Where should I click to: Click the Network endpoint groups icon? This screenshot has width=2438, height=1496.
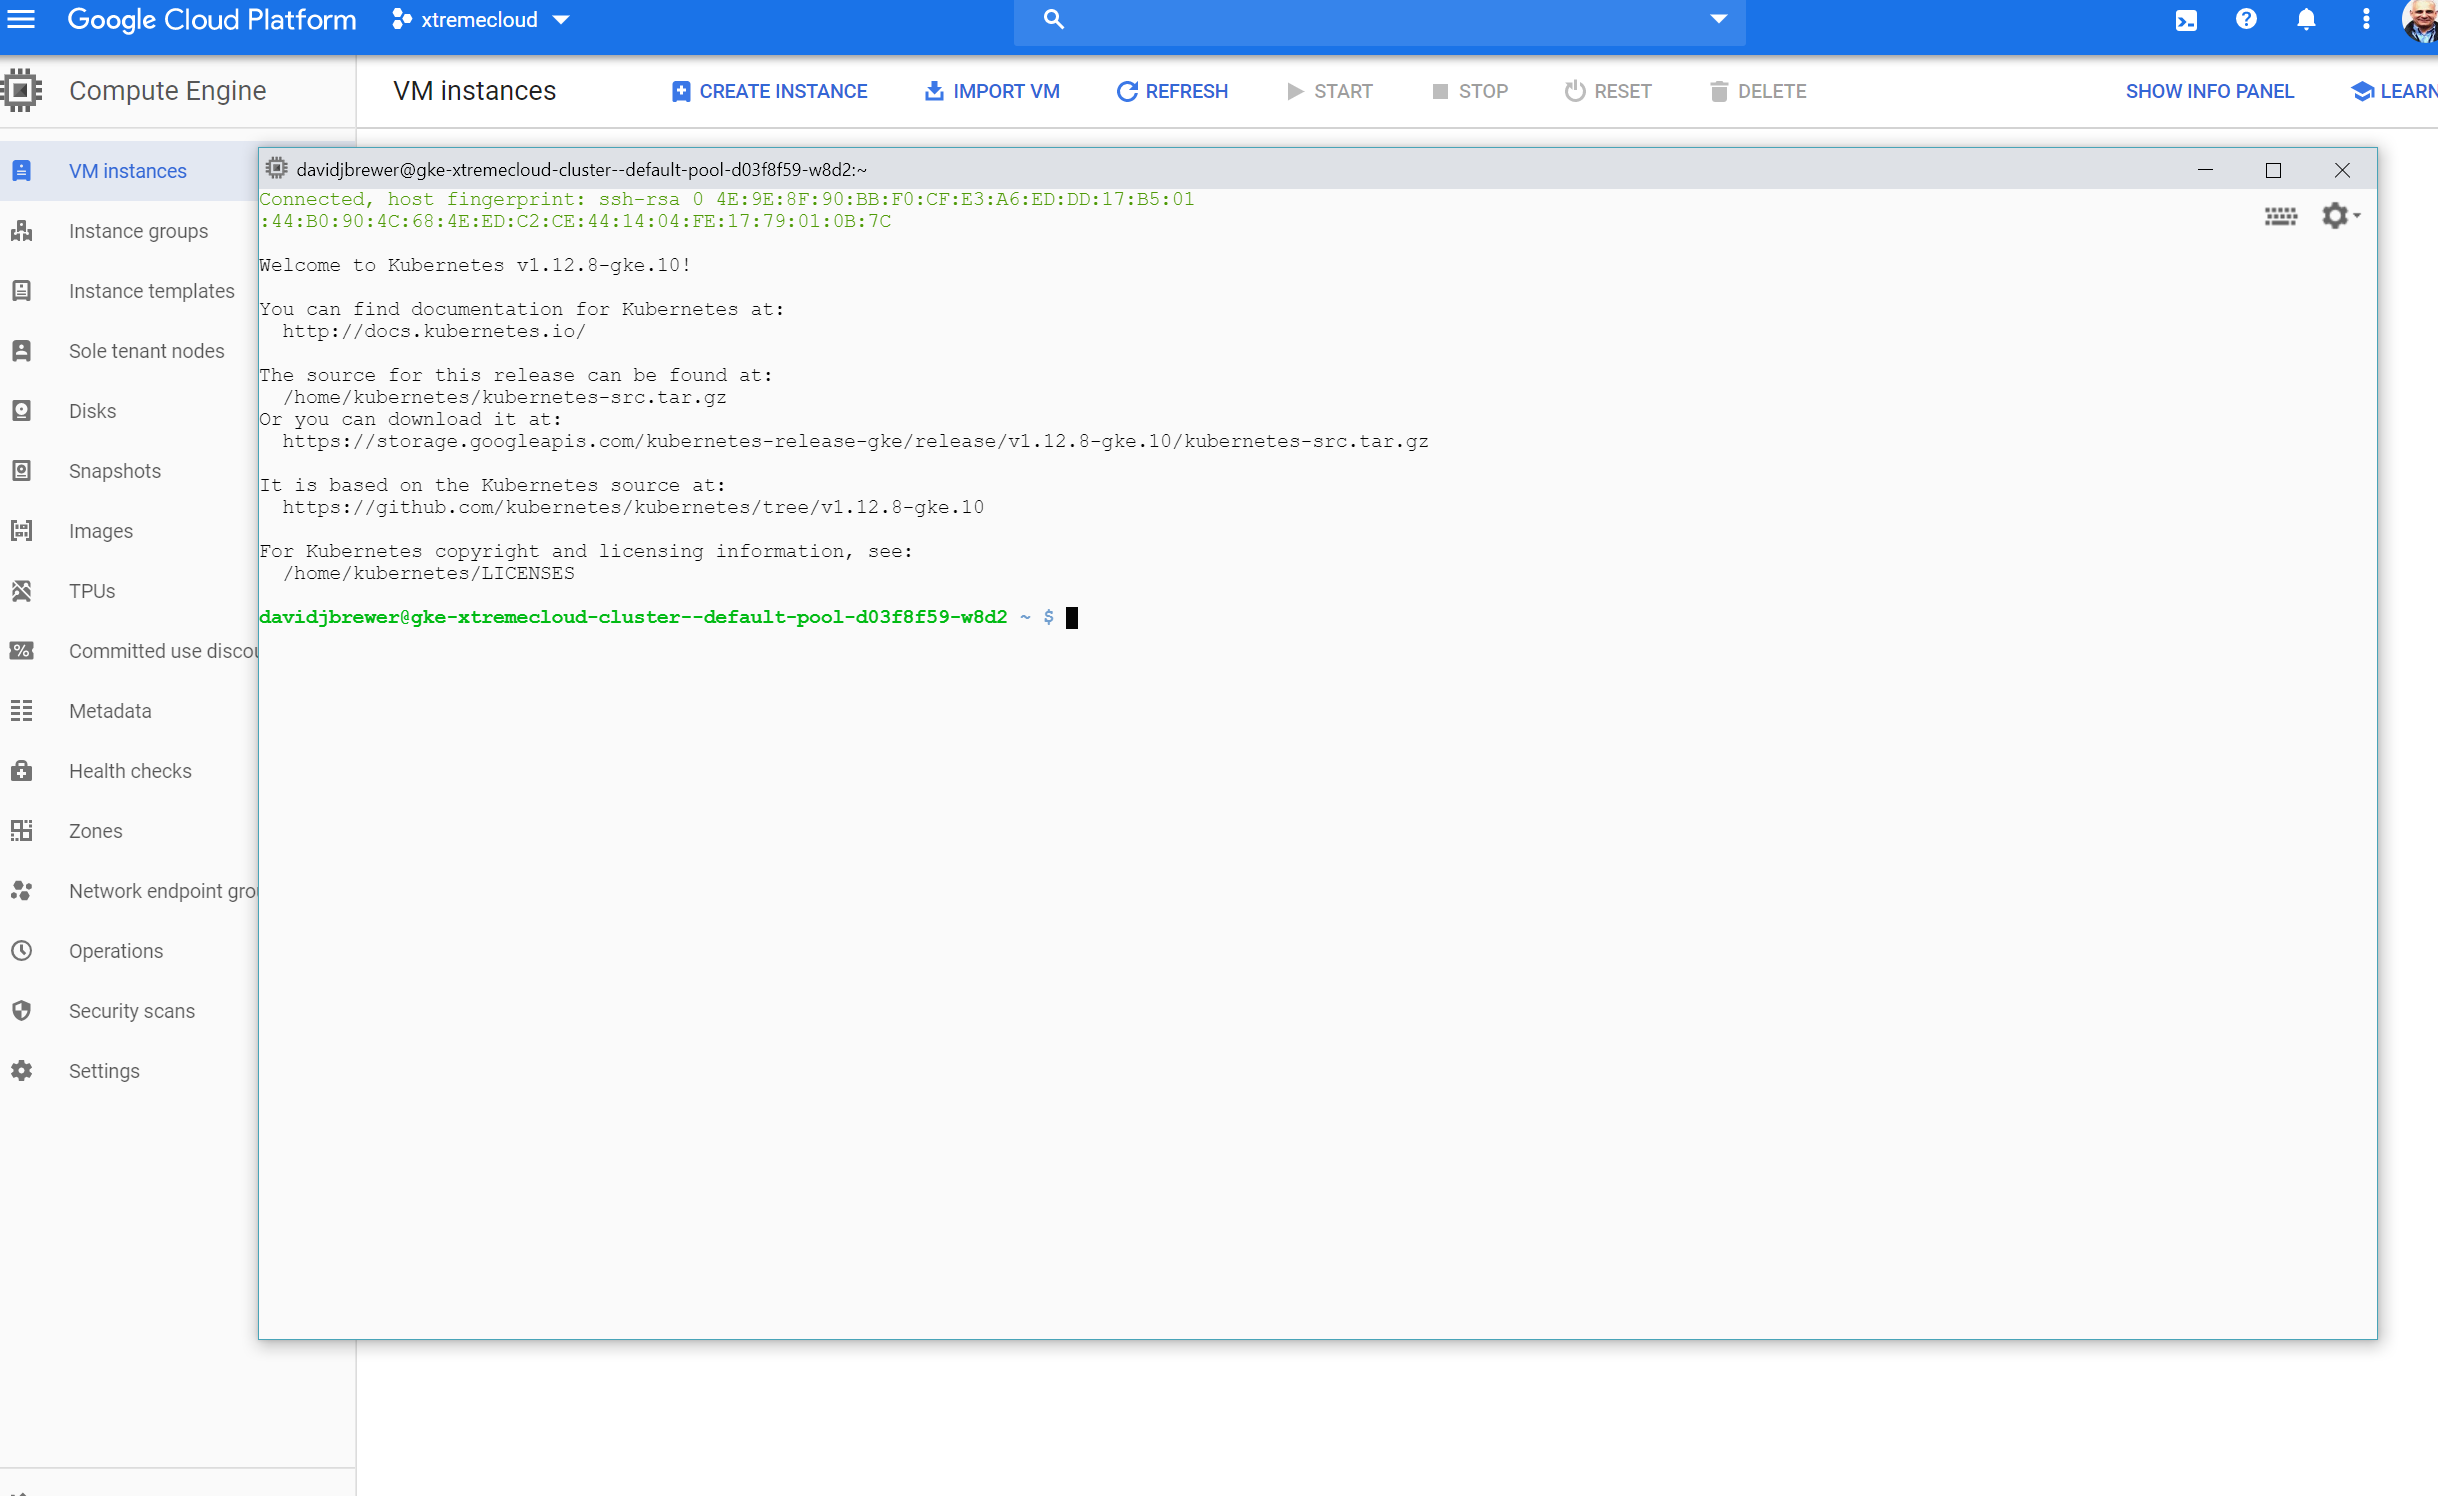pos(21,891)
